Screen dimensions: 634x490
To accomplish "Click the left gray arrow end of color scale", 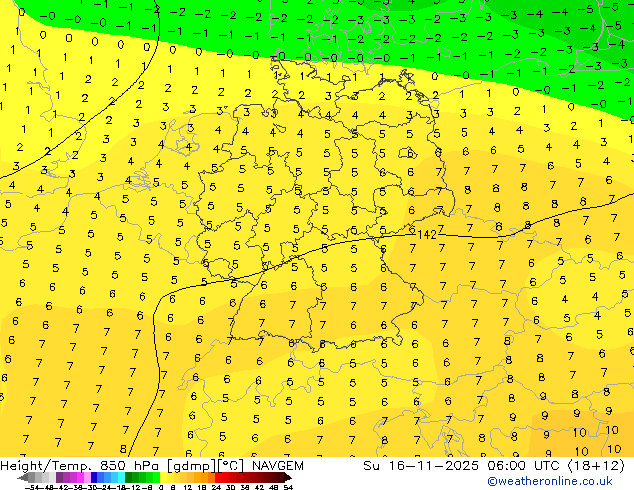I will [23, 478].
